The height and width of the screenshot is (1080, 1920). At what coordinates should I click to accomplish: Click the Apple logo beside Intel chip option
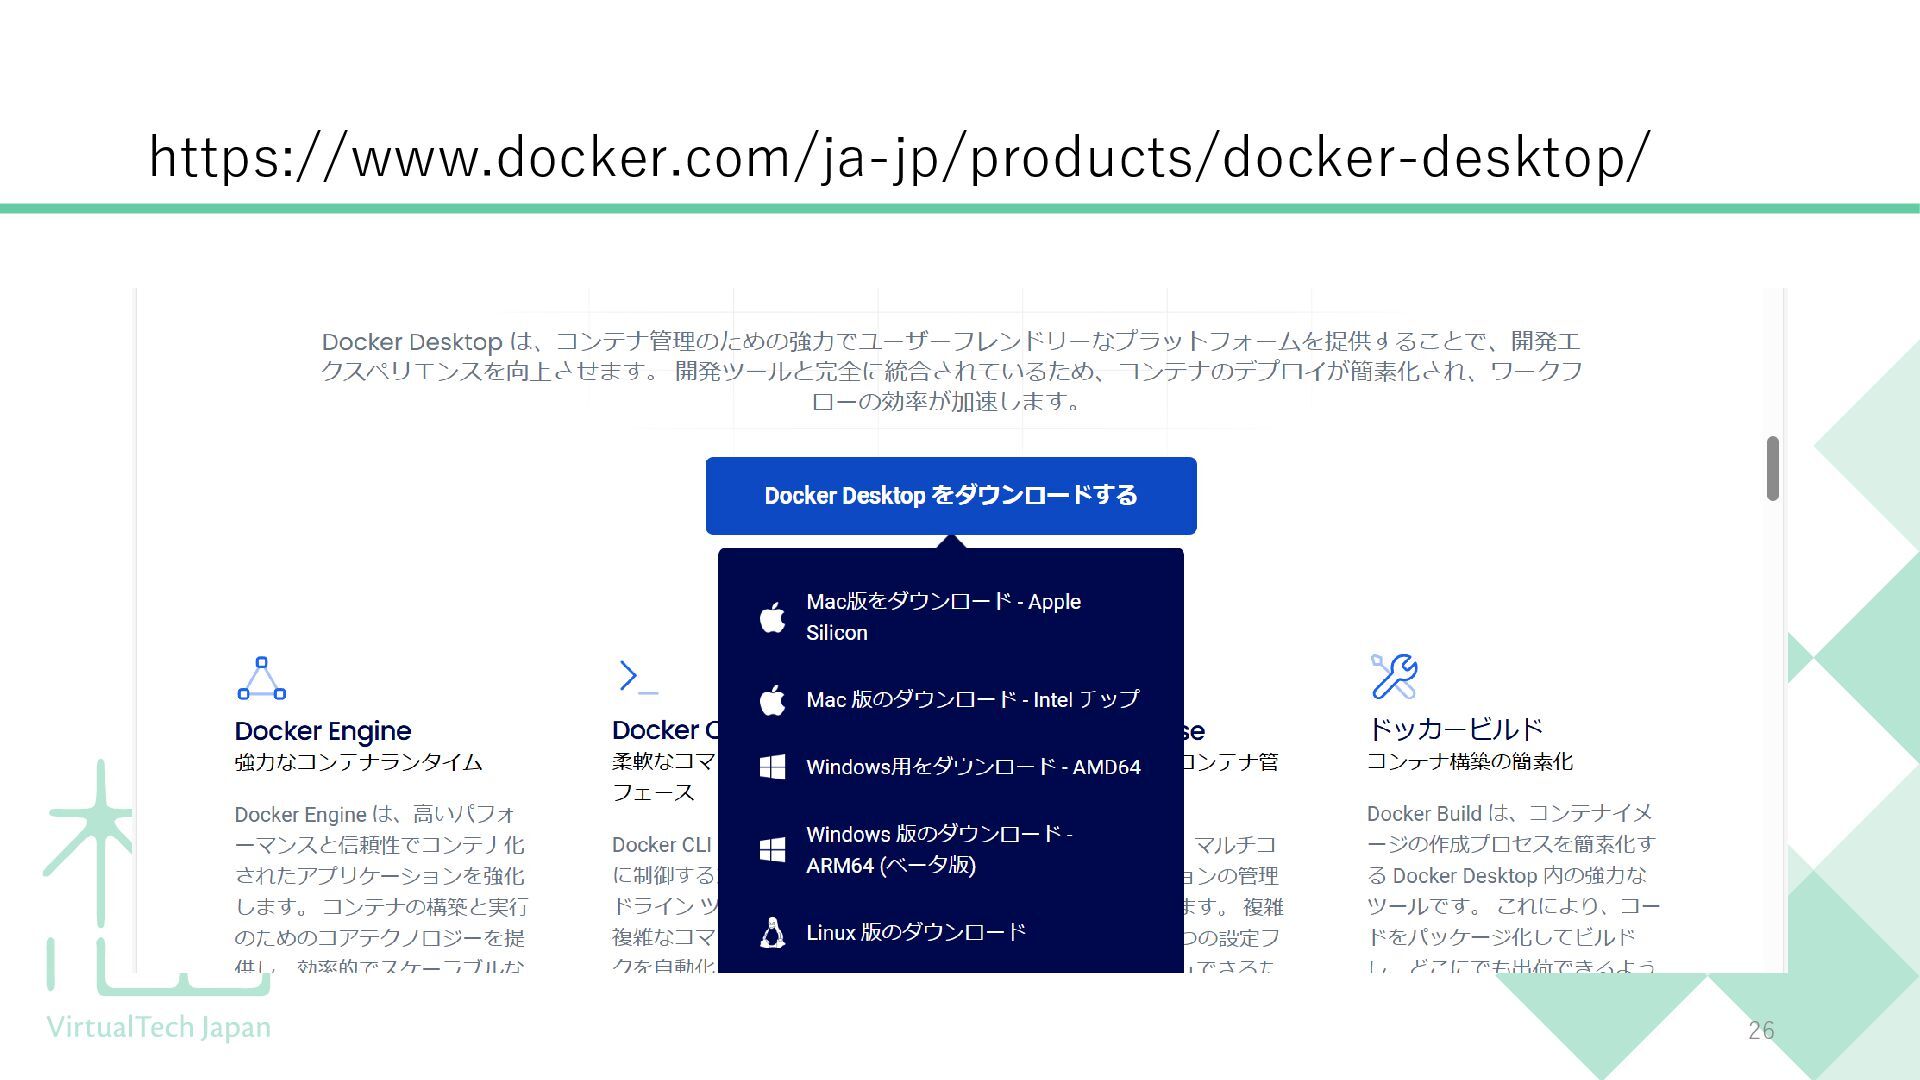(x=772, y=700)
